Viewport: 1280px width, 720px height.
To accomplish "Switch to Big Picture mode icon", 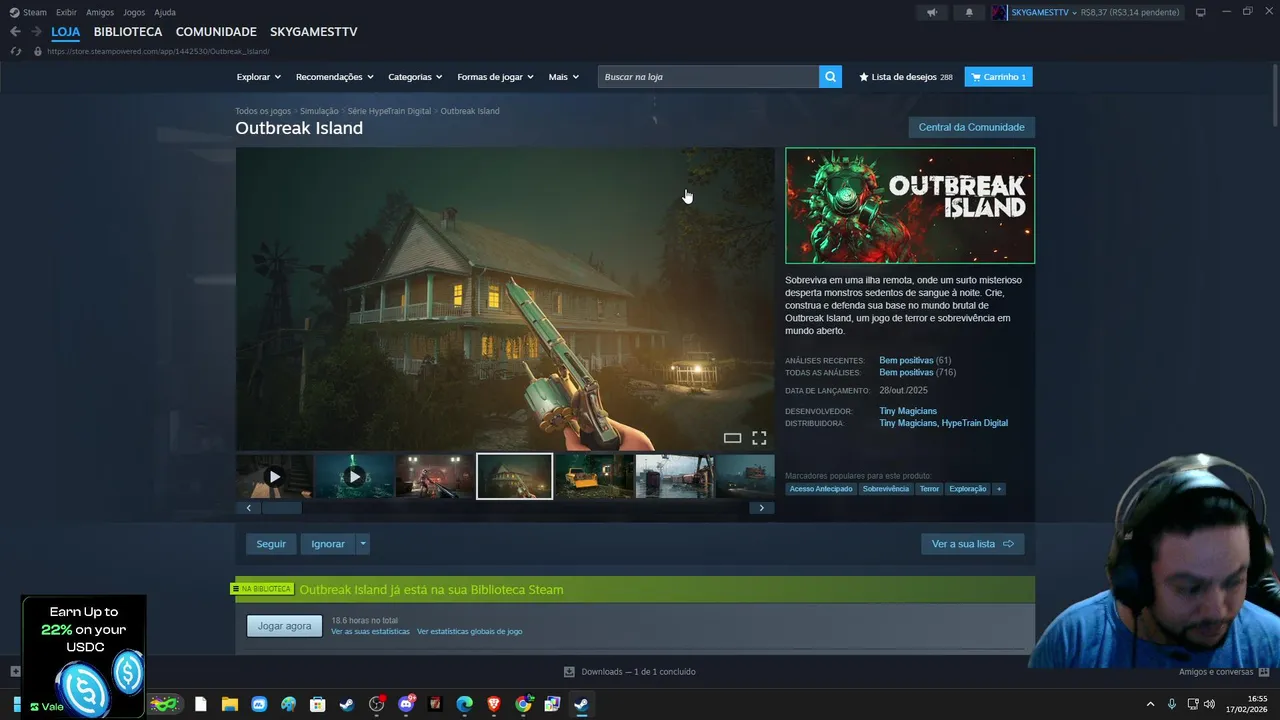I will point(1201,12).
